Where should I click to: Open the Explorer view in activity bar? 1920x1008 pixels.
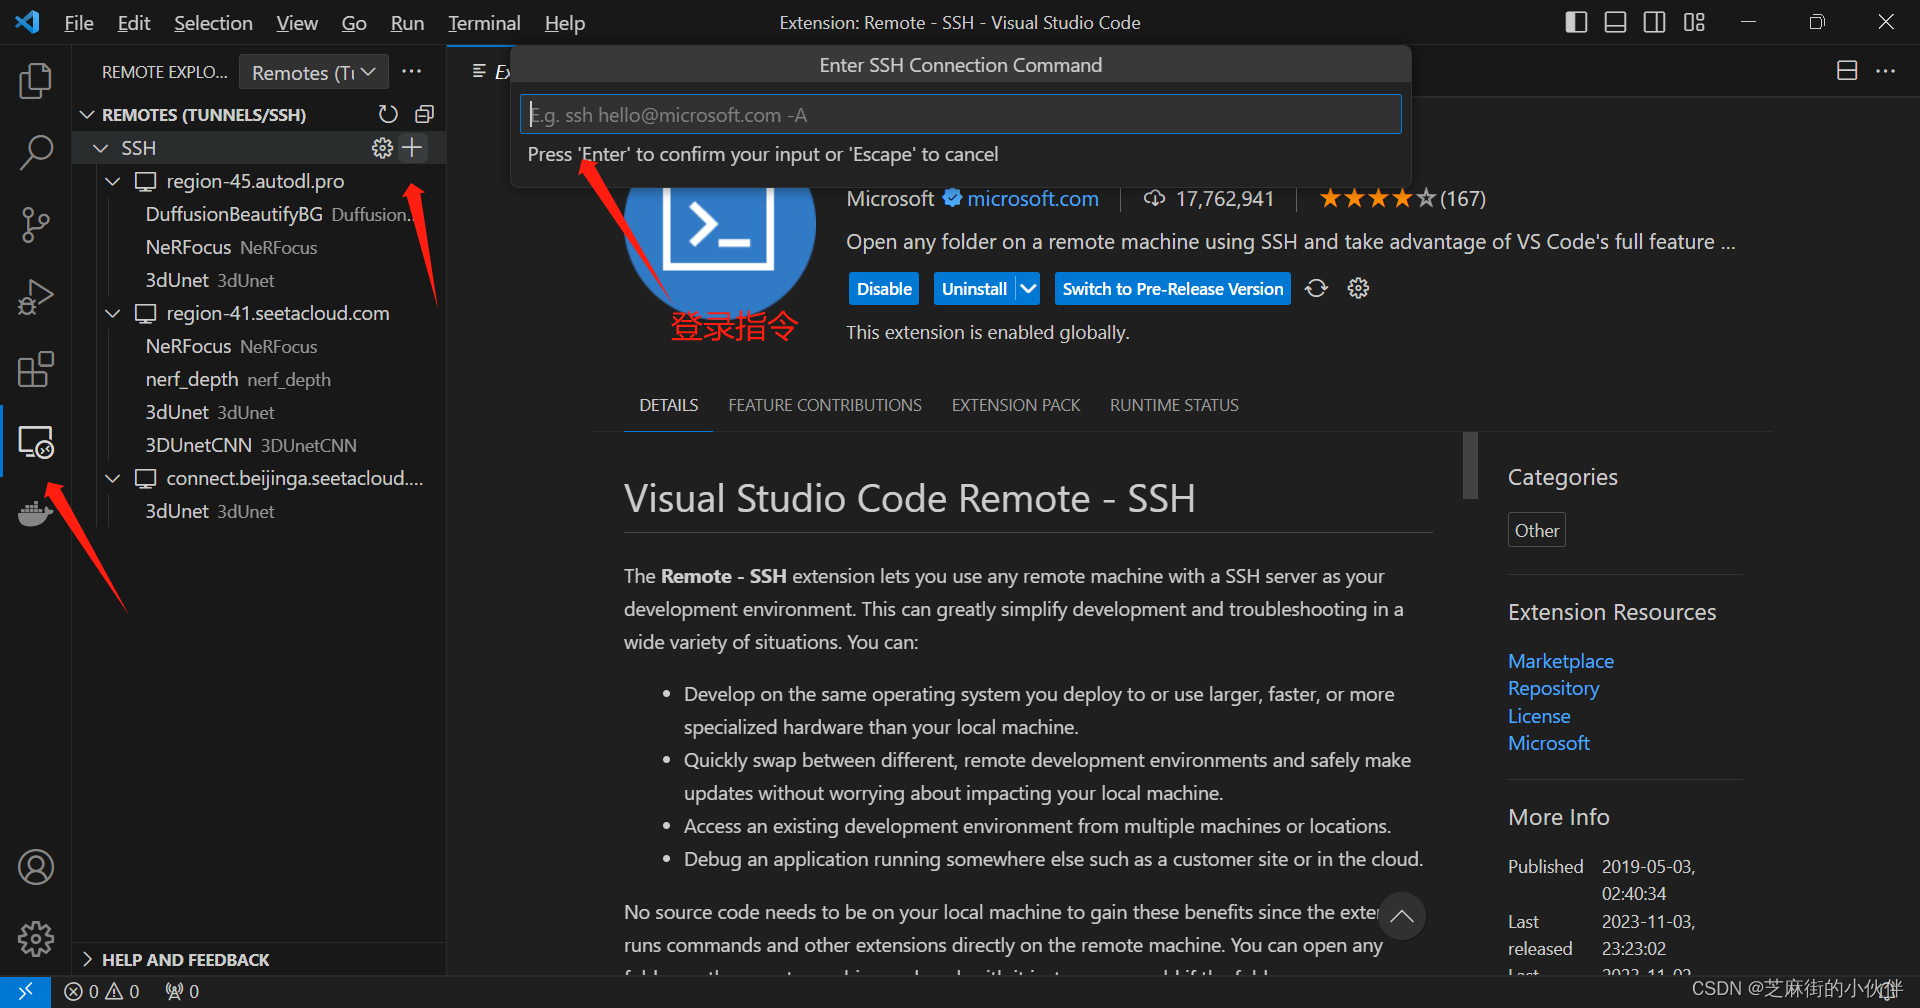36,81
